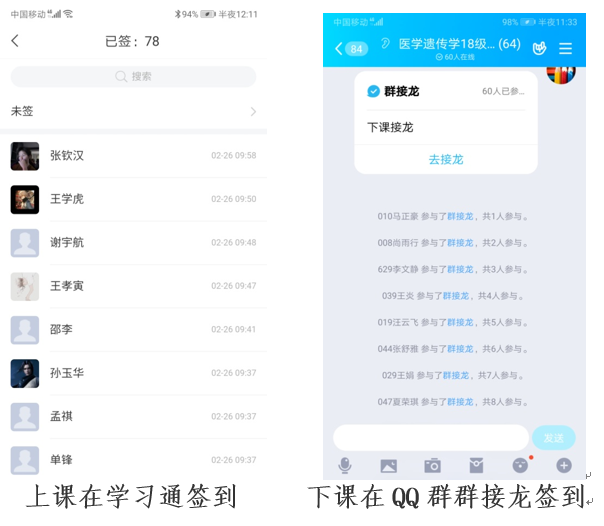Select the name 王孝寅 in the list

point(67,286)
